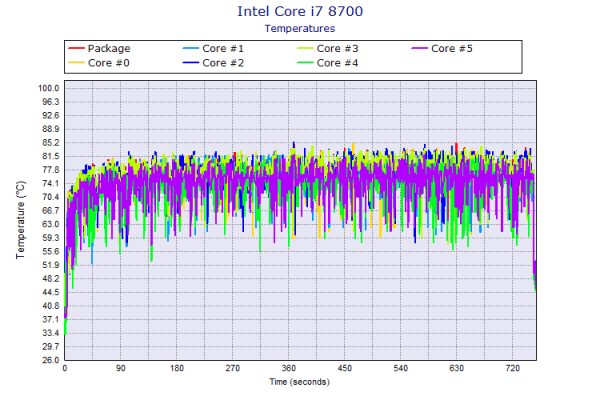Screen dimensions: 600x400
Task: Click the red Package legend line
Action: point(76,48)
